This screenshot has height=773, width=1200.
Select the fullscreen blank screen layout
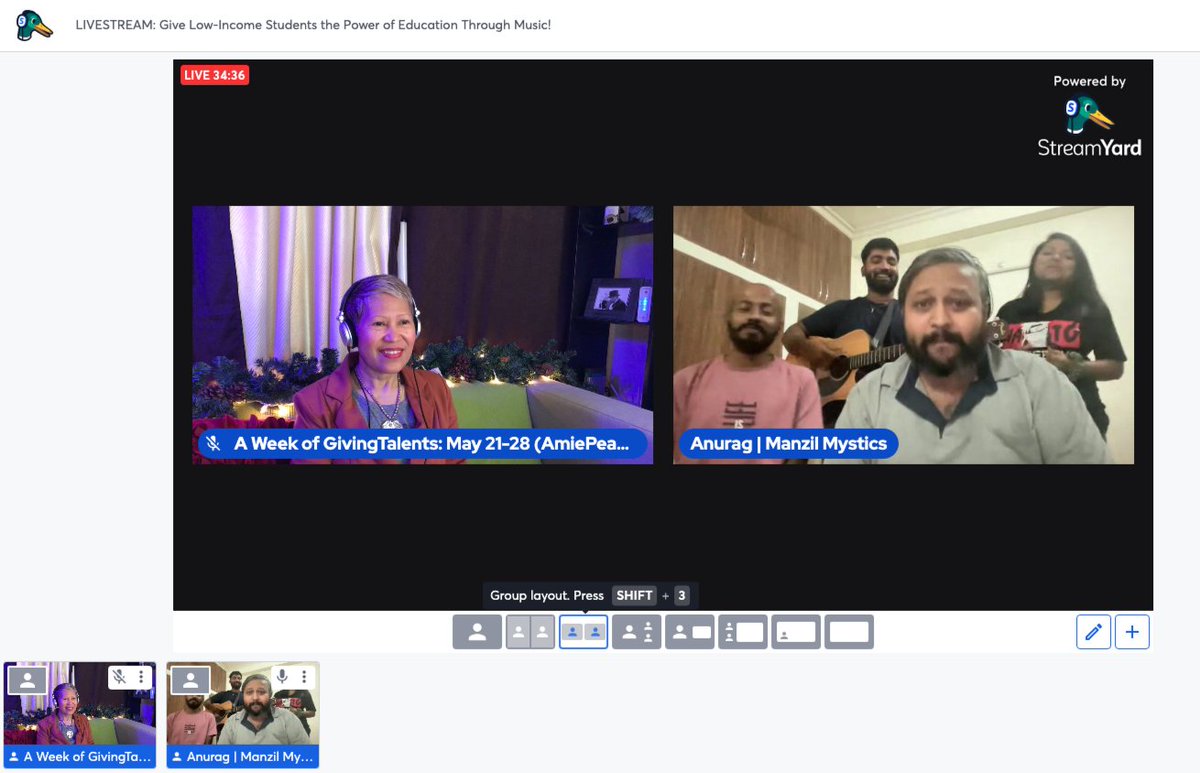click(x=849, y=632)
